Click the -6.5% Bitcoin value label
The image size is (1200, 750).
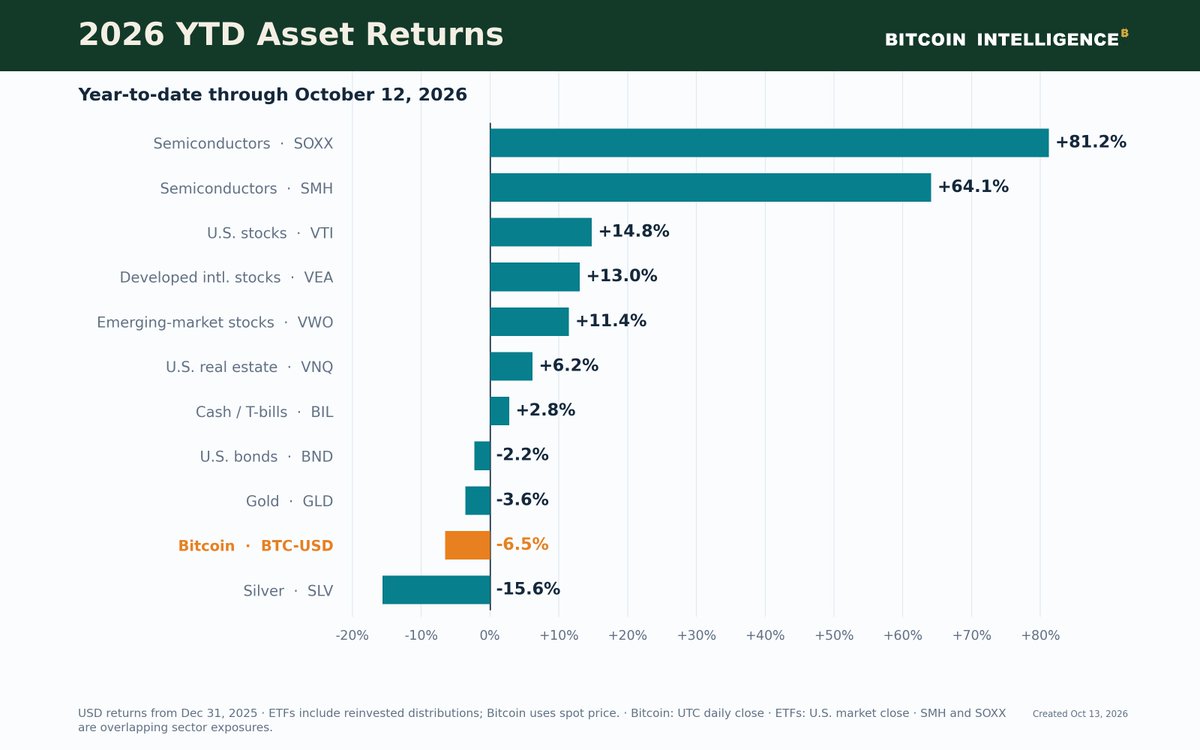click(522, 545)
